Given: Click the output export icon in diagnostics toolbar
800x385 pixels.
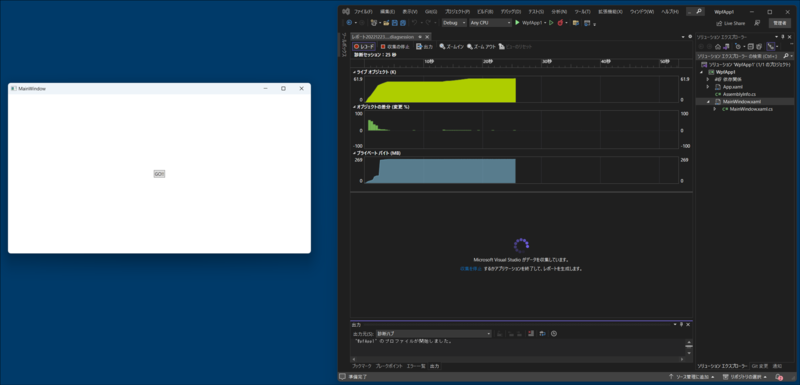Looking at the screenshot, I should click(424, 46).
